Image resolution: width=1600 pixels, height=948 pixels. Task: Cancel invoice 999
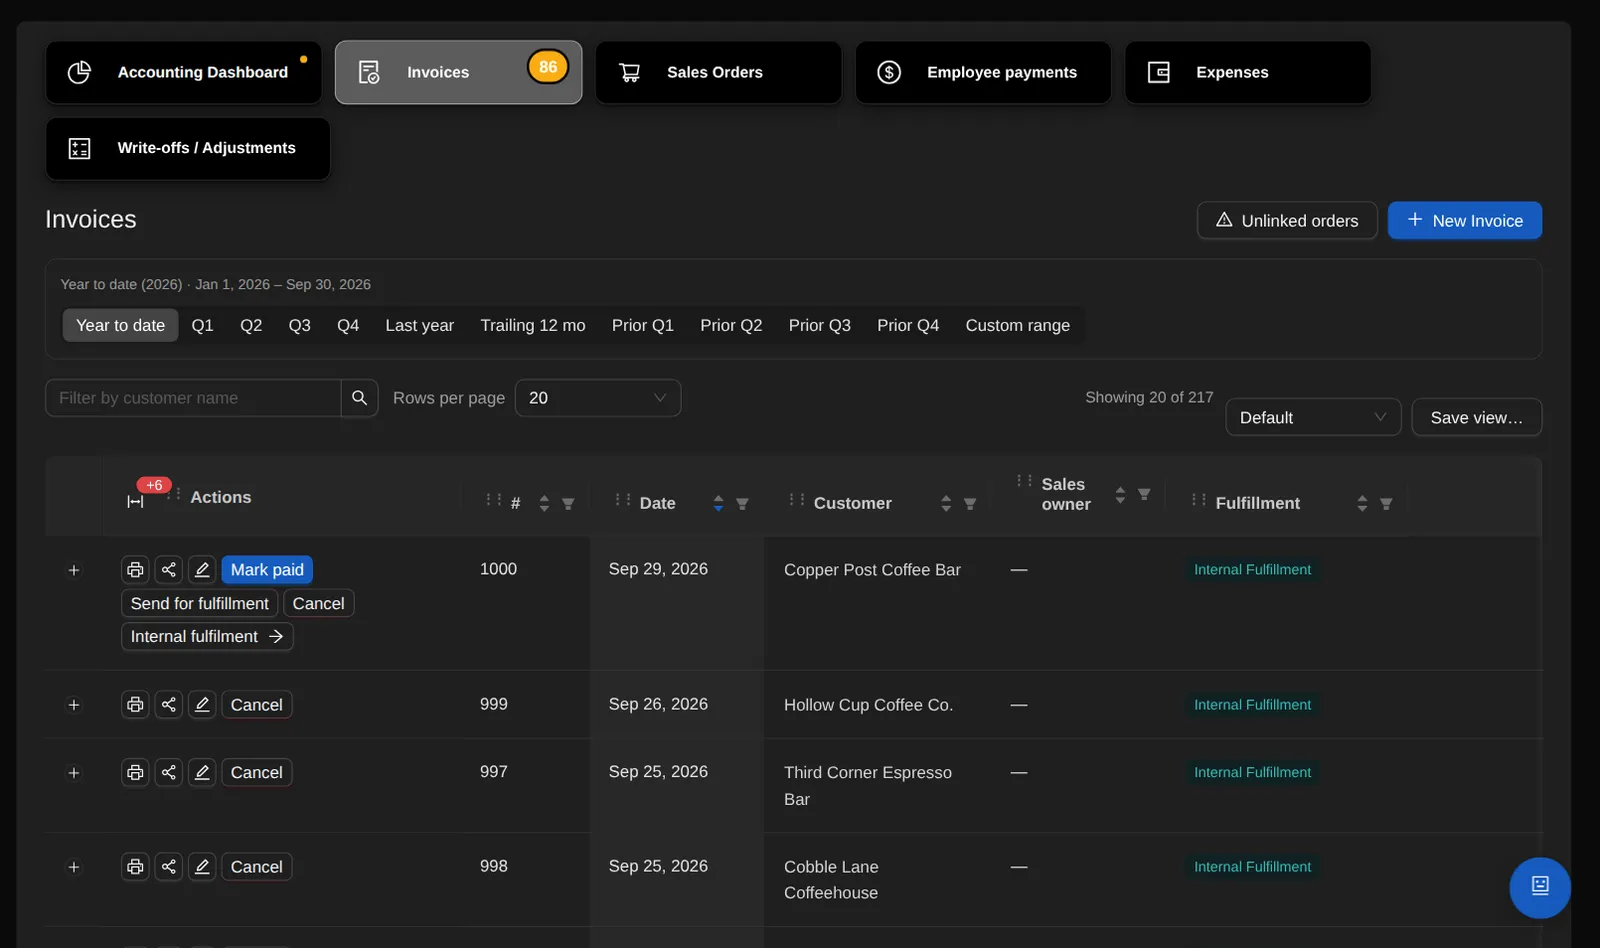[x=257, y=705]
